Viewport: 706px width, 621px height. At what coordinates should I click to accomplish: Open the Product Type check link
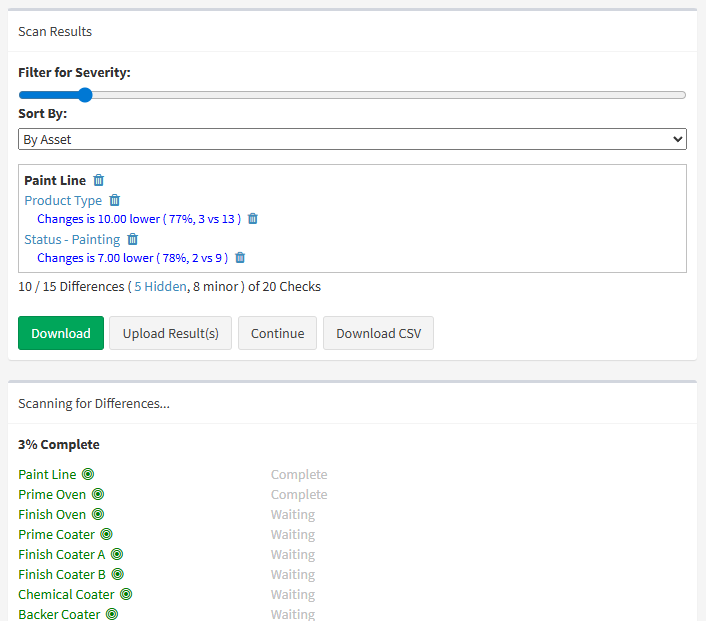pos(63,201)
